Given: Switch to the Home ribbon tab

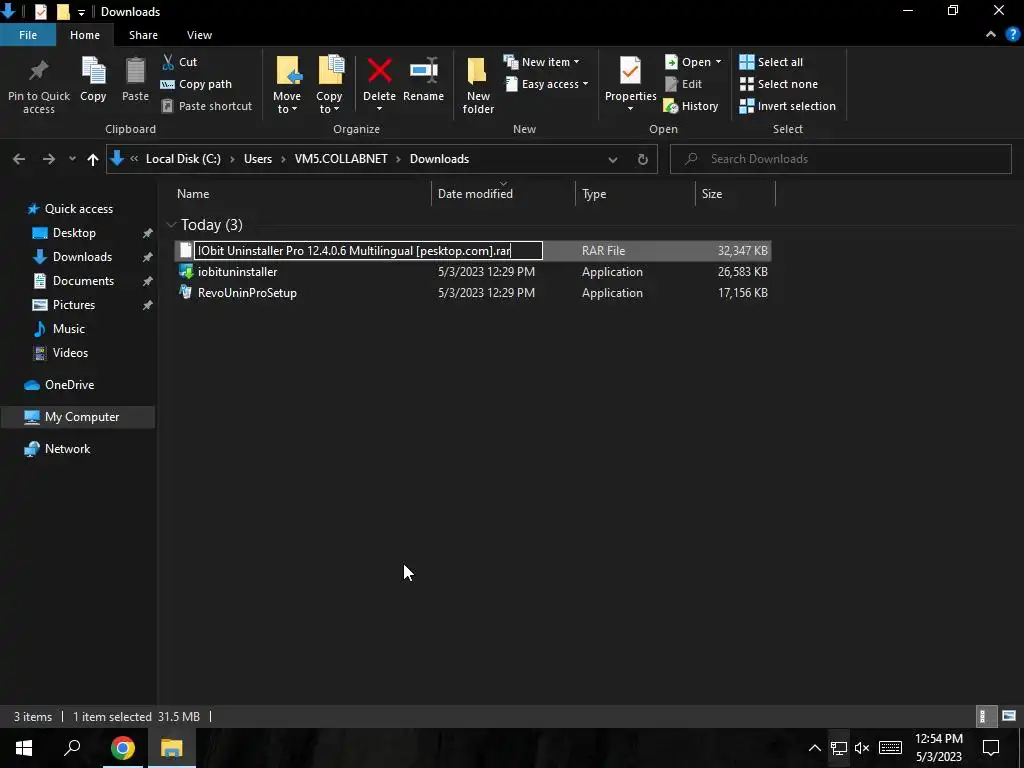Looking at the screenshot, I should pos(85,35).
